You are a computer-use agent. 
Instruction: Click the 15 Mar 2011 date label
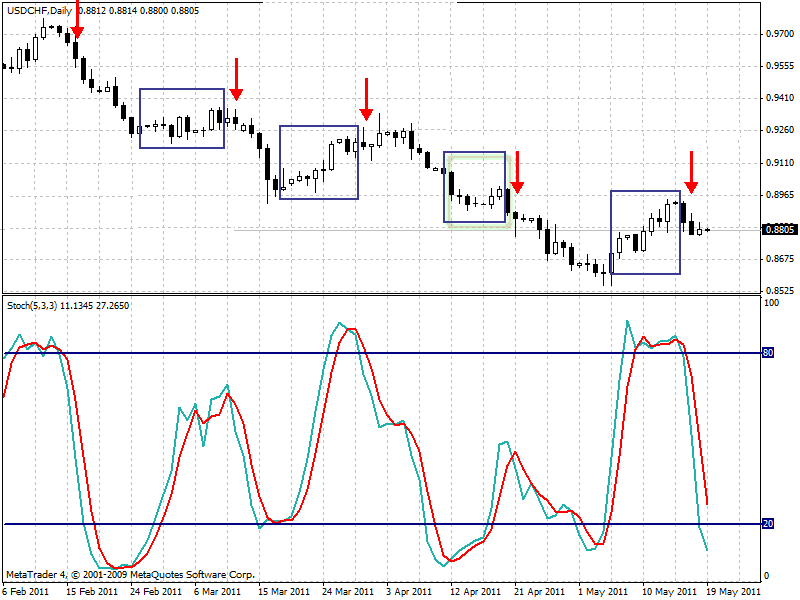[x=284, y=592]
